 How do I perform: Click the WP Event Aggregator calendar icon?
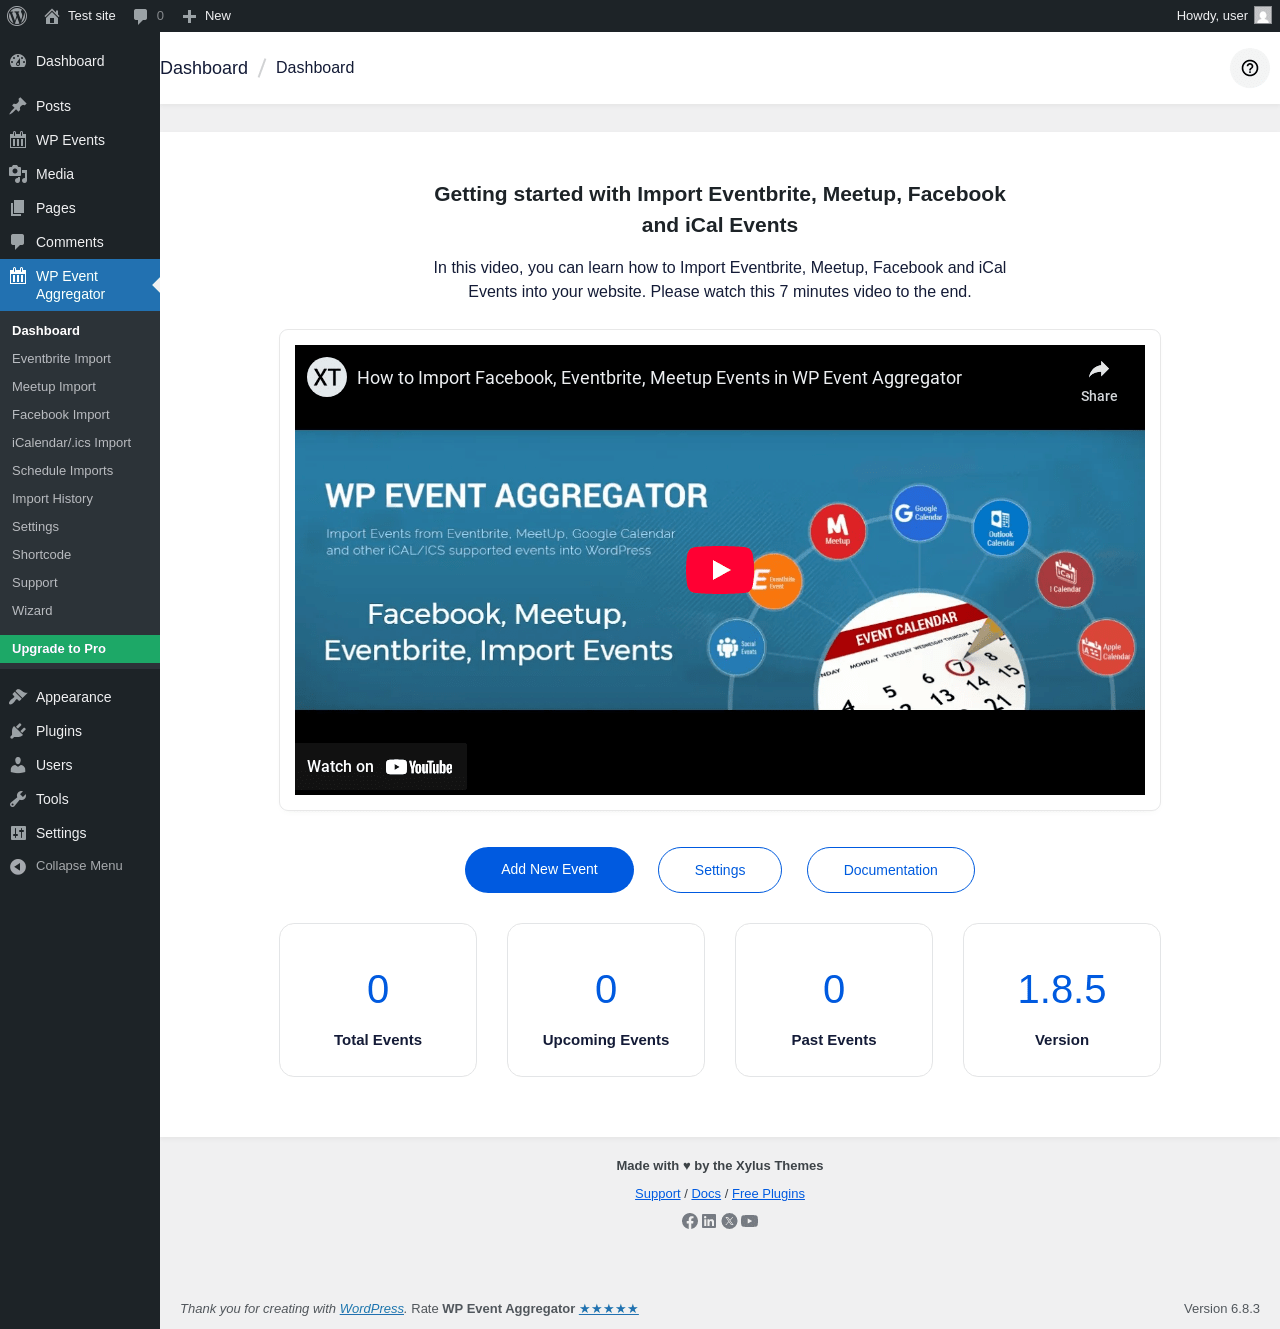tap(18, 276)
